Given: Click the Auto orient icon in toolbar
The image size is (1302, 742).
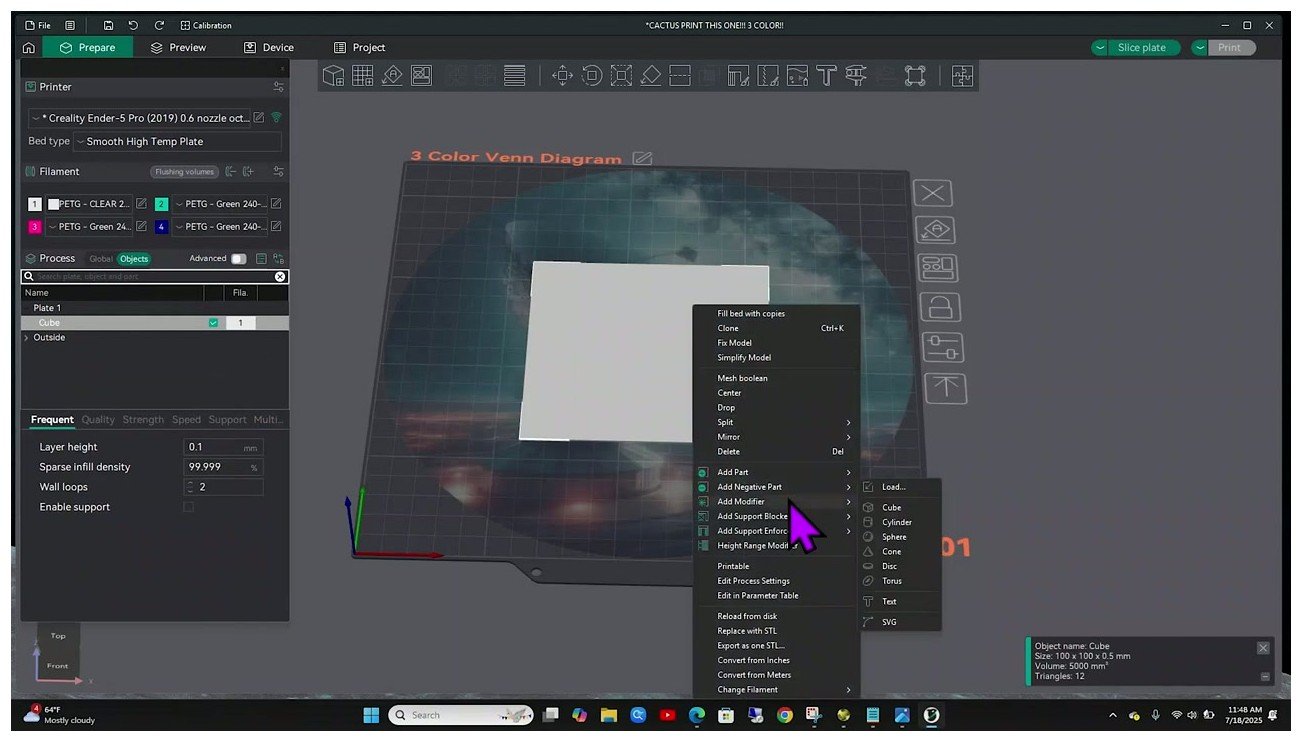Looking at the screenshot, I should pyautogui.click(x=392, y=75).
